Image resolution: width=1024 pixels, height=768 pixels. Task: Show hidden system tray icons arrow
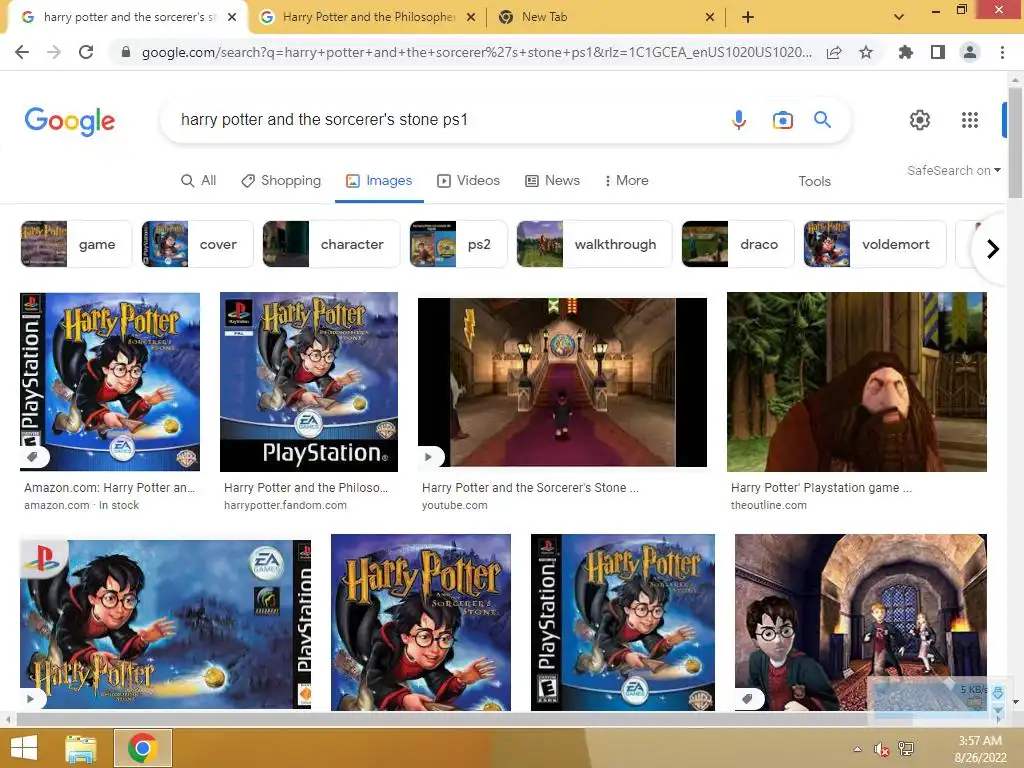pos(857,749)
